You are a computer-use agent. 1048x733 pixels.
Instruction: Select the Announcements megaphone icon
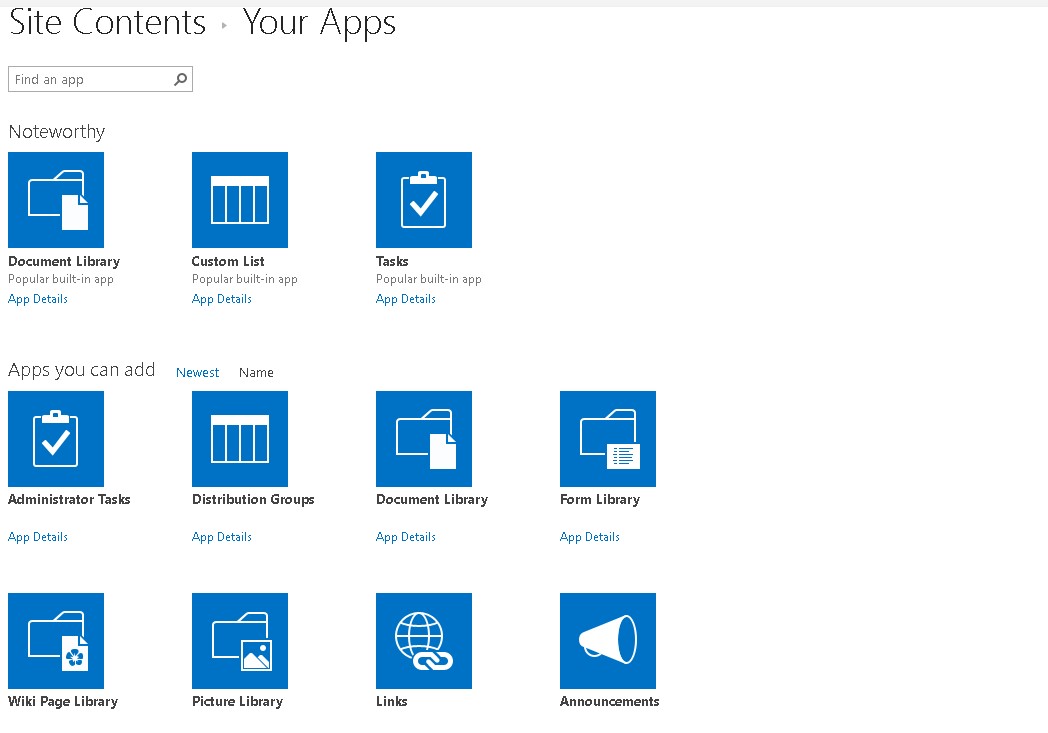point(608,641)
